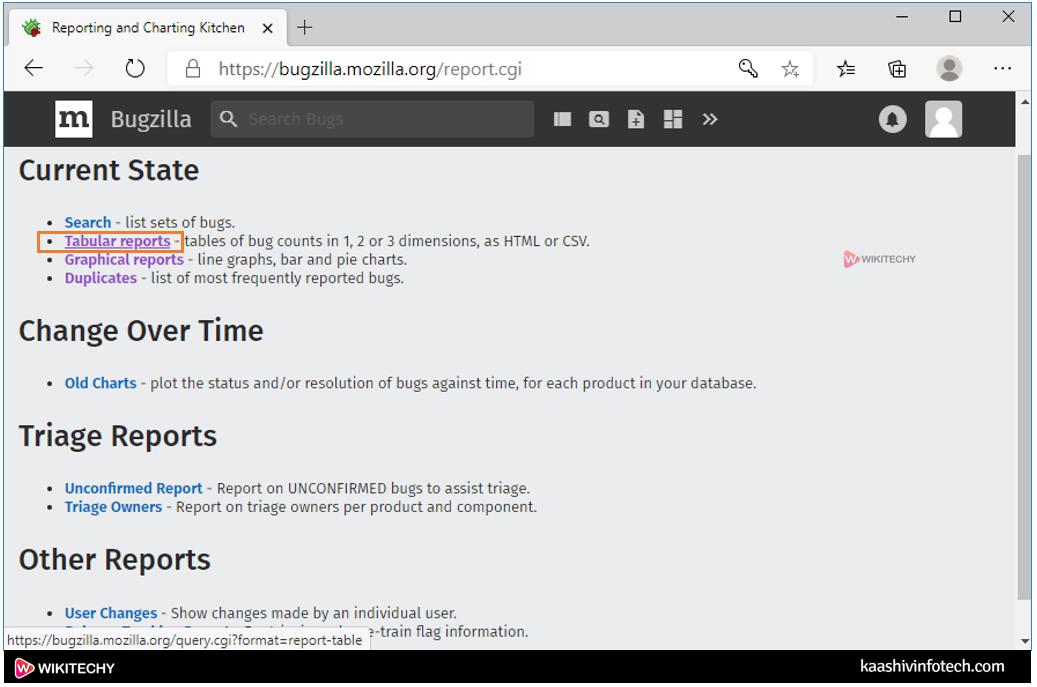Image resolution: width=1037 pixels, height=687 pixels.
Task: Click the Bugzilla notifications bell icon
Action: click(892, 119)
